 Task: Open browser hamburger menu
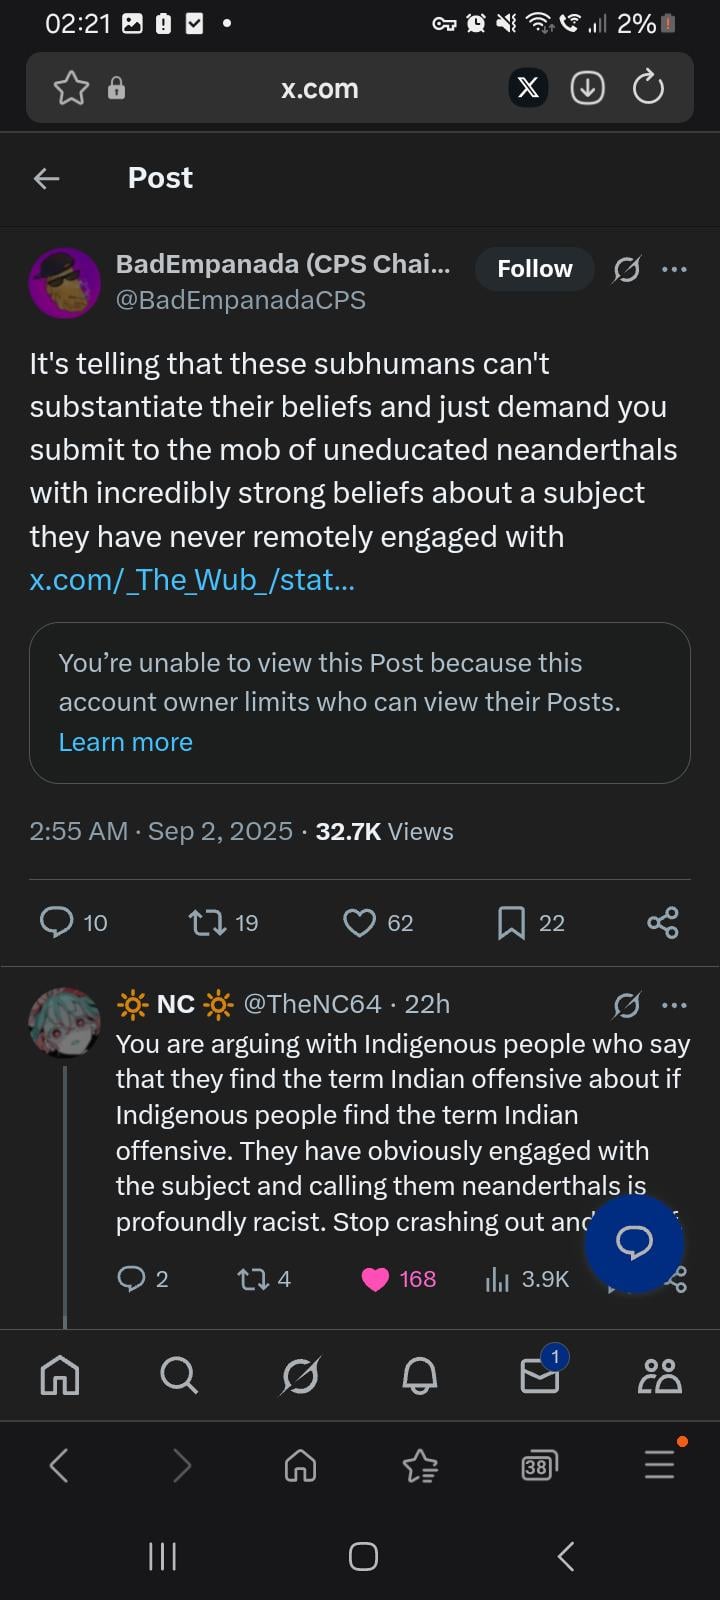[x=659, y=1466]
